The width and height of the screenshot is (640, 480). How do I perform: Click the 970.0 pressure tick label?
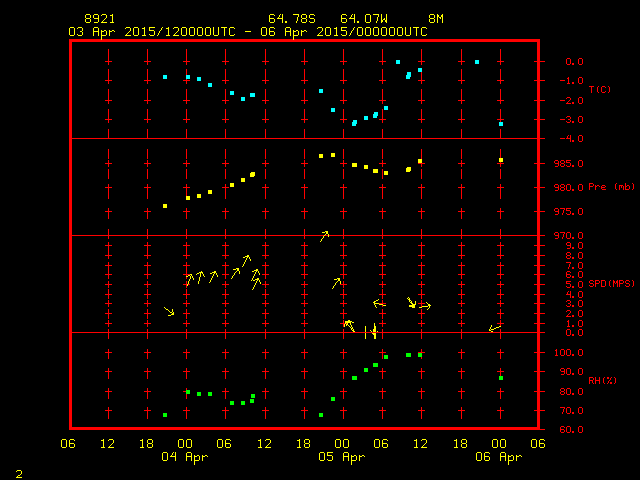pyautogui.click(x=567, y=235)
